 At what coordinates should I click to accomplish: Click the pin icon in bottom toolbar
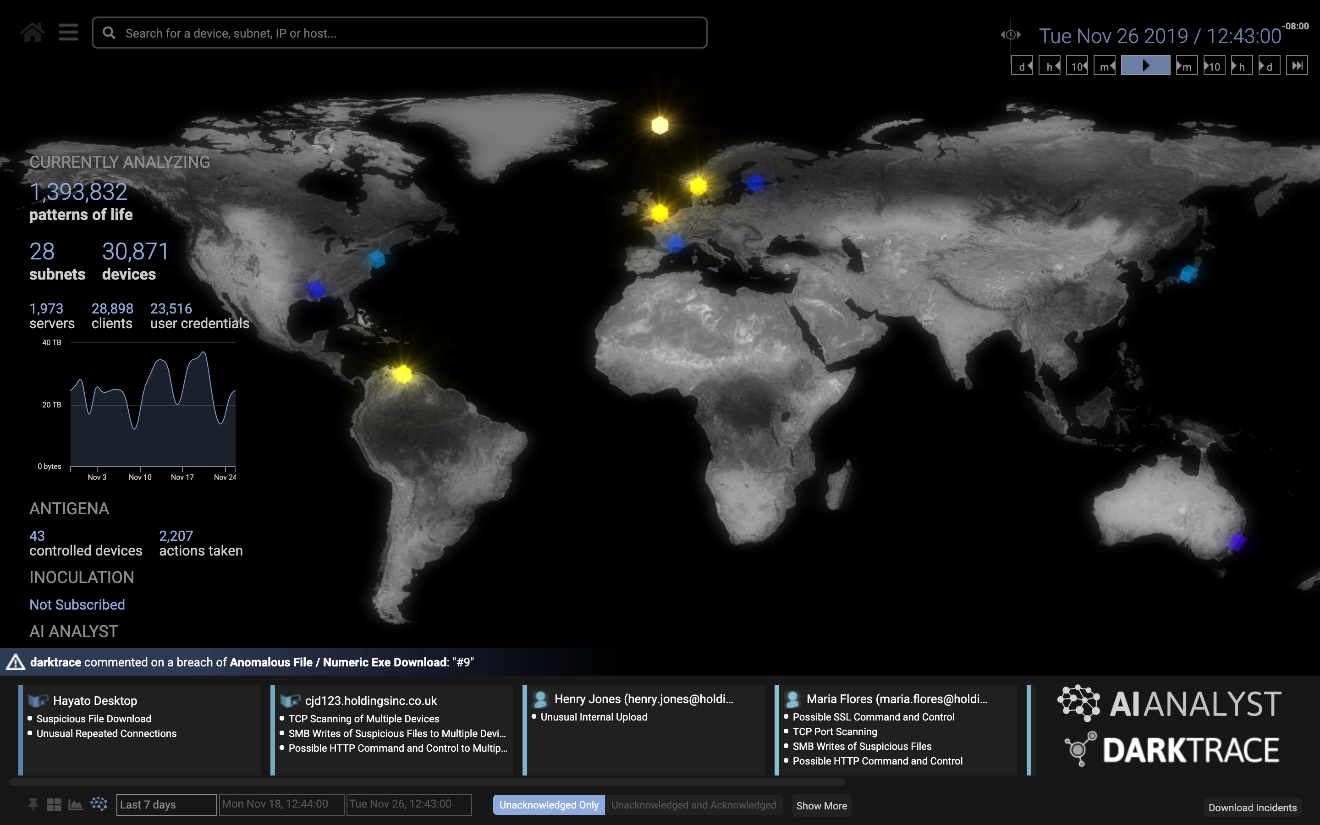coord(33,805)
